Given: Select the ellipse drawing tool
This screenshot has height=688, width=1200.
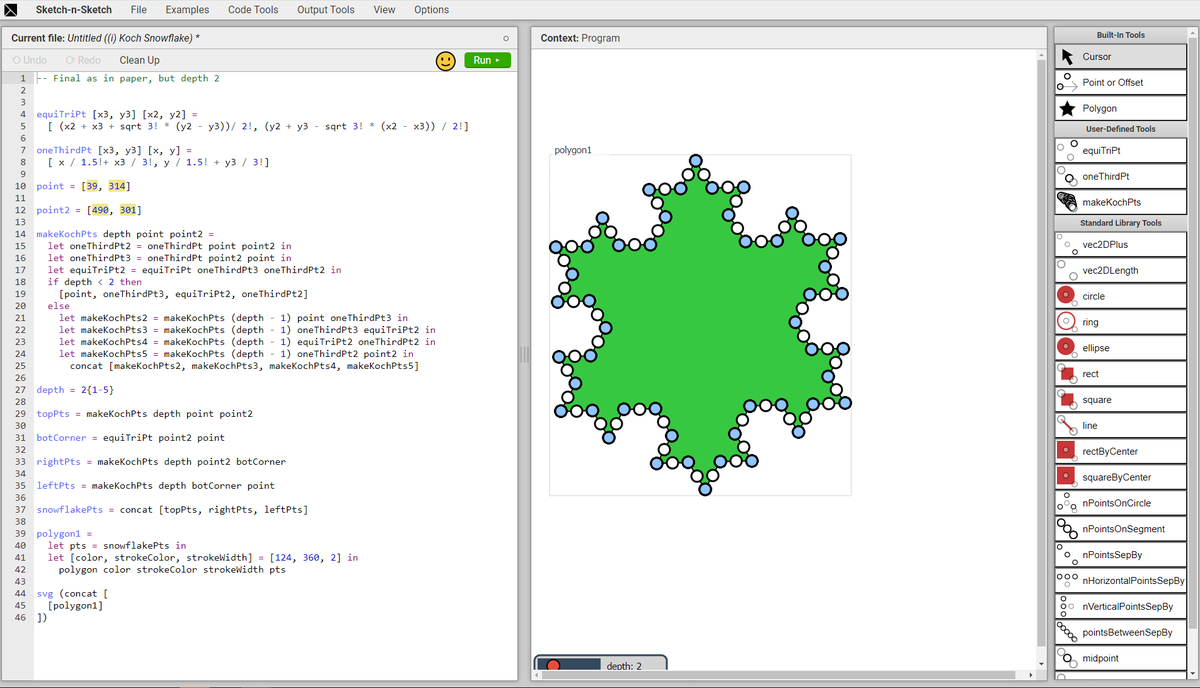Looking at the screenshot, I should point(1121,349).
